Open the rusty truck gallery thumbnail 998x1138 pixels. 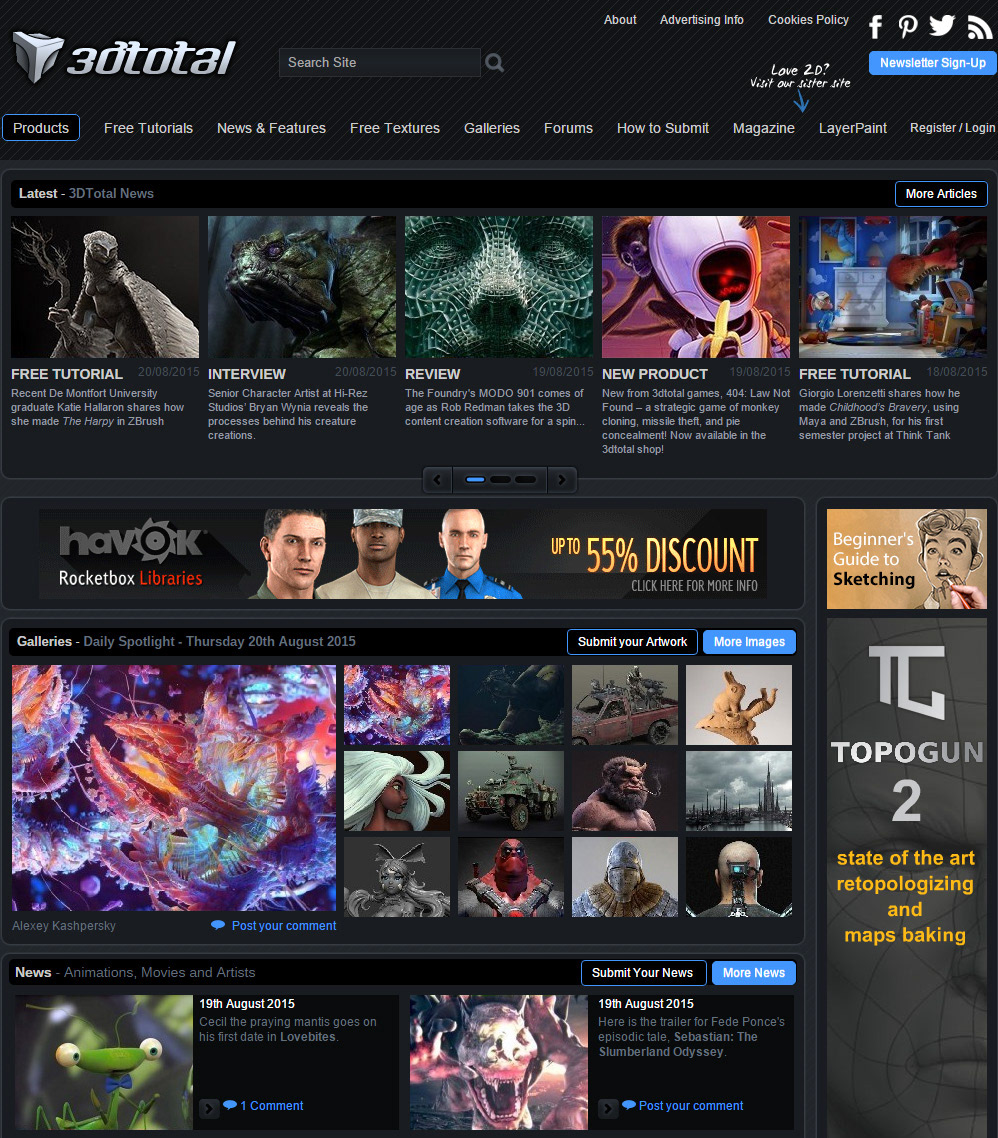tap(625, 705)
